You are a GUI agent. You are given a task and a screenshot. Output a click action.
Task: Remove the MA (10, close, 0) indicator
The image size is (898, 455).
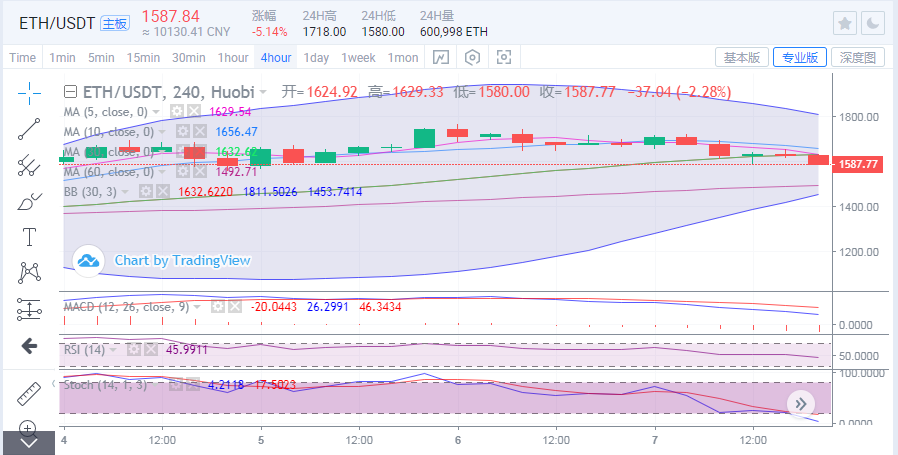point(199,132)
